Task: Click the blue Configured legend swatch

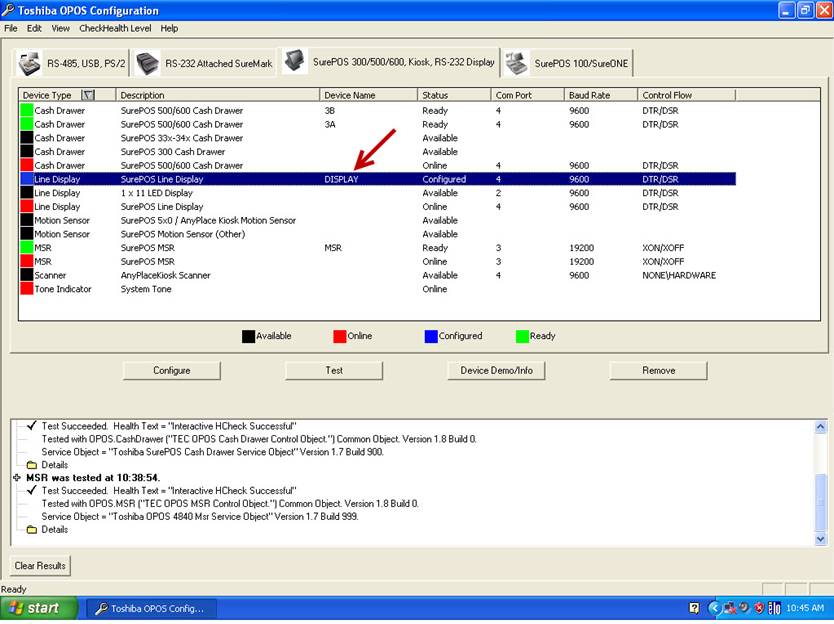Action: (430, 336)
